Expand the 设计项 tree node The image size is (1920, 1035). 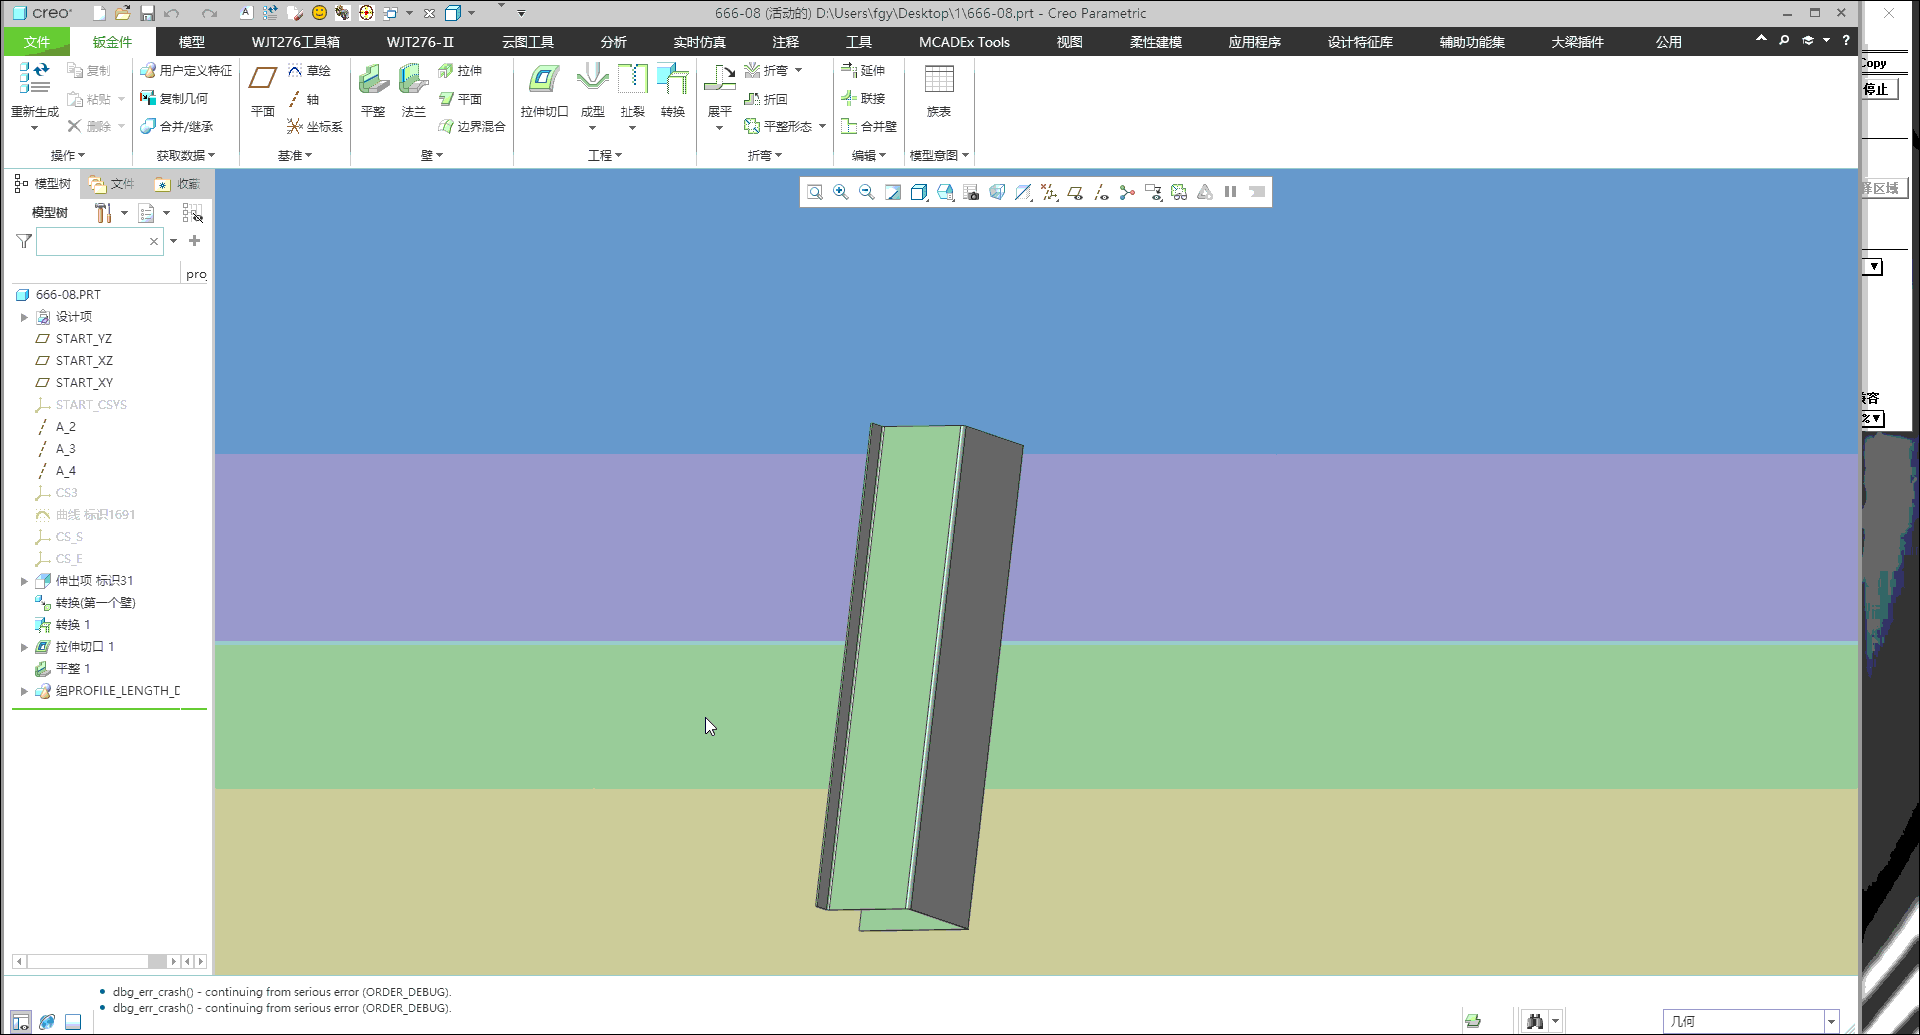pyautogui.click(x=24, y=317)
